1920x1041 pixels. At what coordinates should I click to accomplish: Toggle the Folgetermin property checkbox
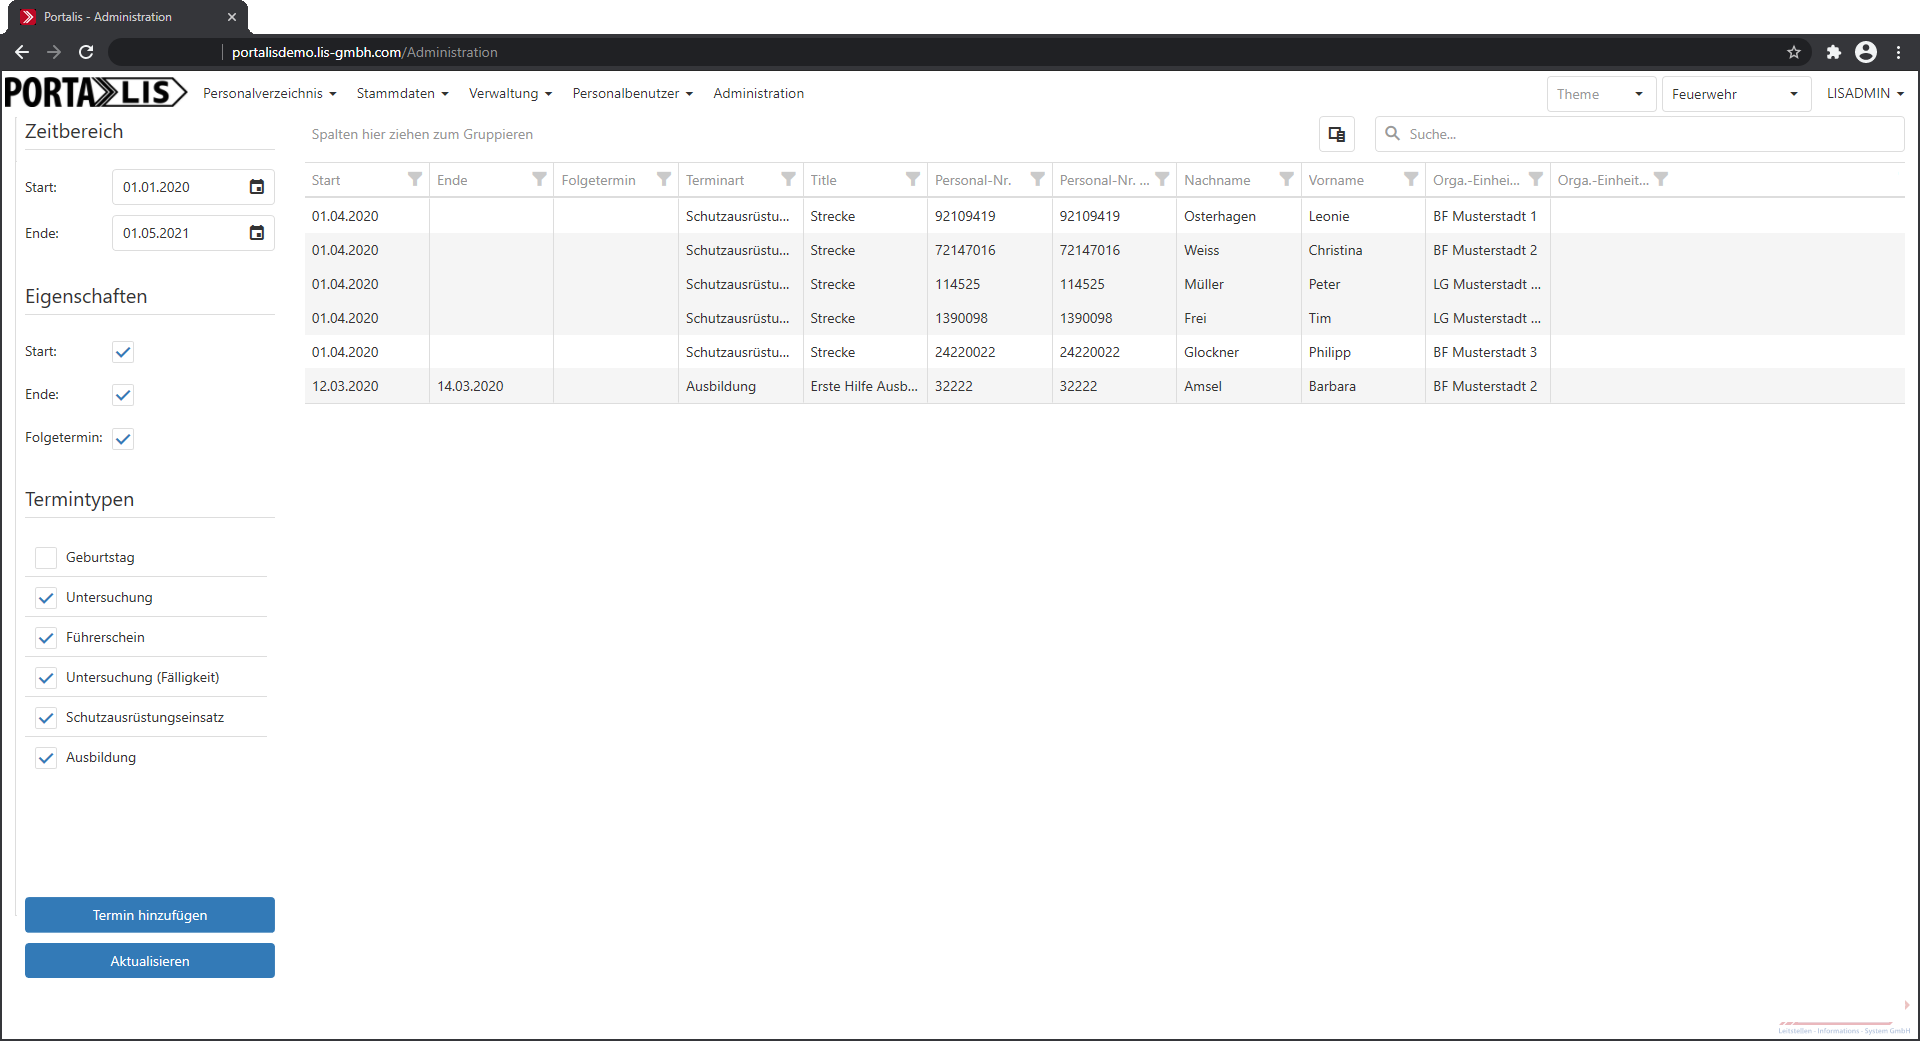click(123, 439)
